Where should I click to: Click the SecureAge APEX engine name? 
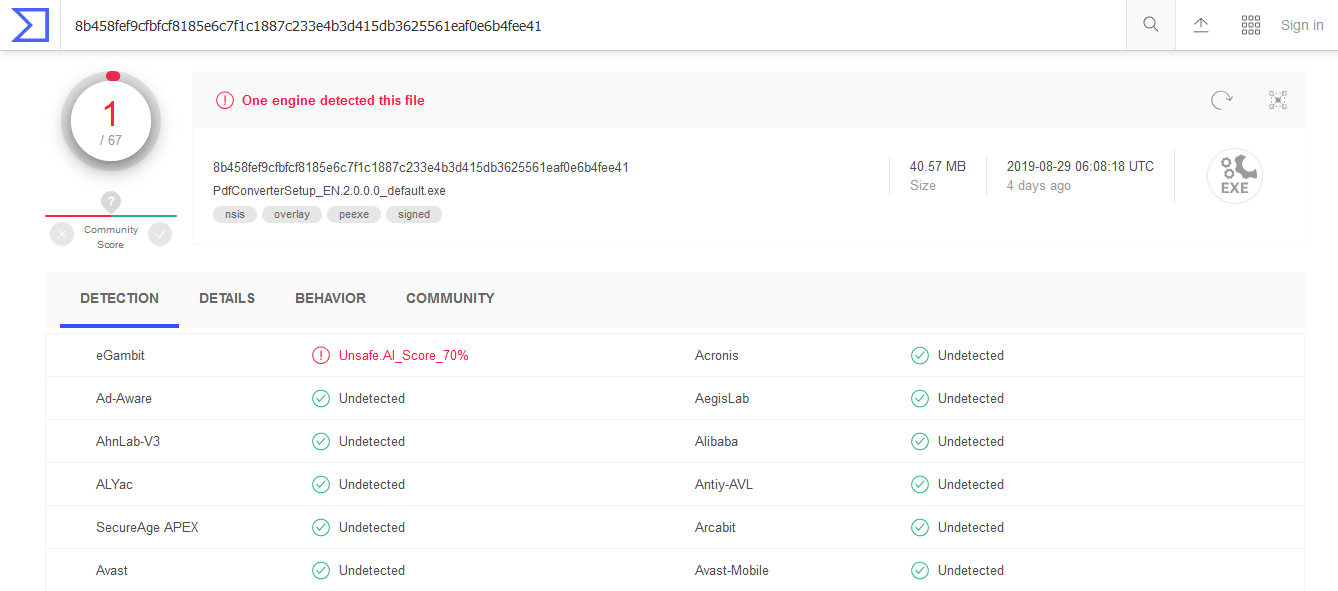coord(147,527)
